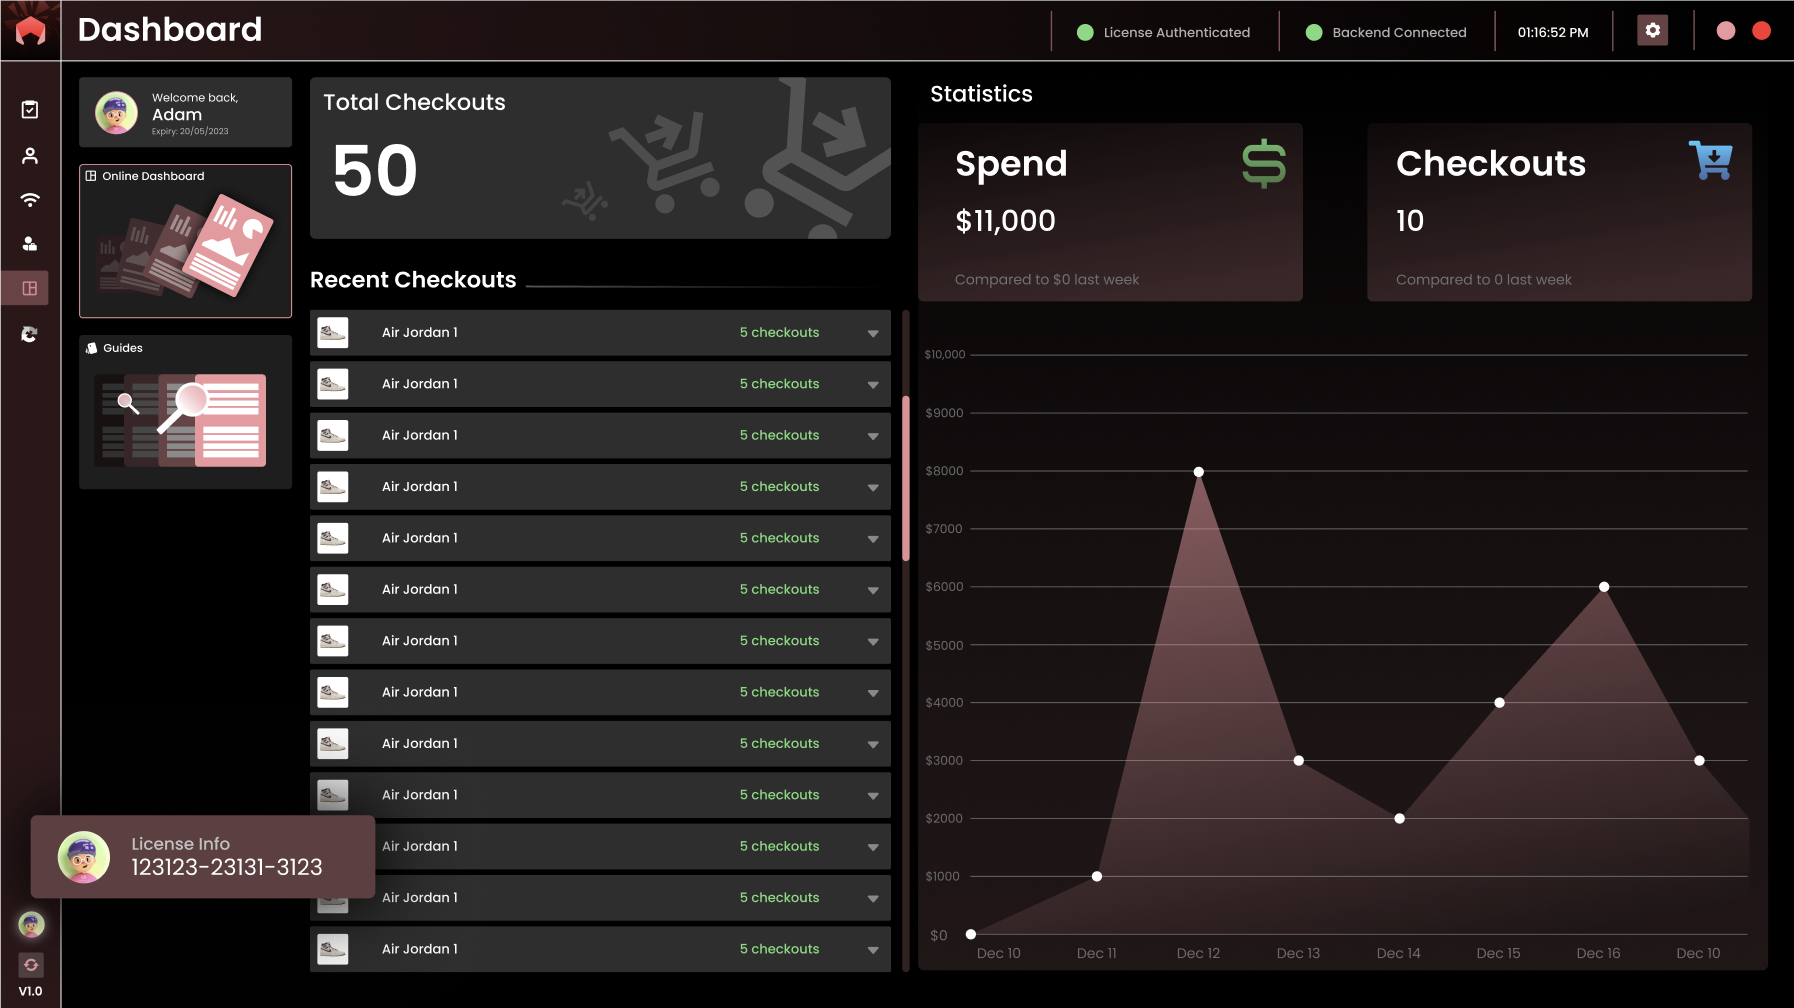Expand the bottom-most Air Jordan 1 checkout row
Screen dimensions: 1794x1008
click(x=873, y=950)
